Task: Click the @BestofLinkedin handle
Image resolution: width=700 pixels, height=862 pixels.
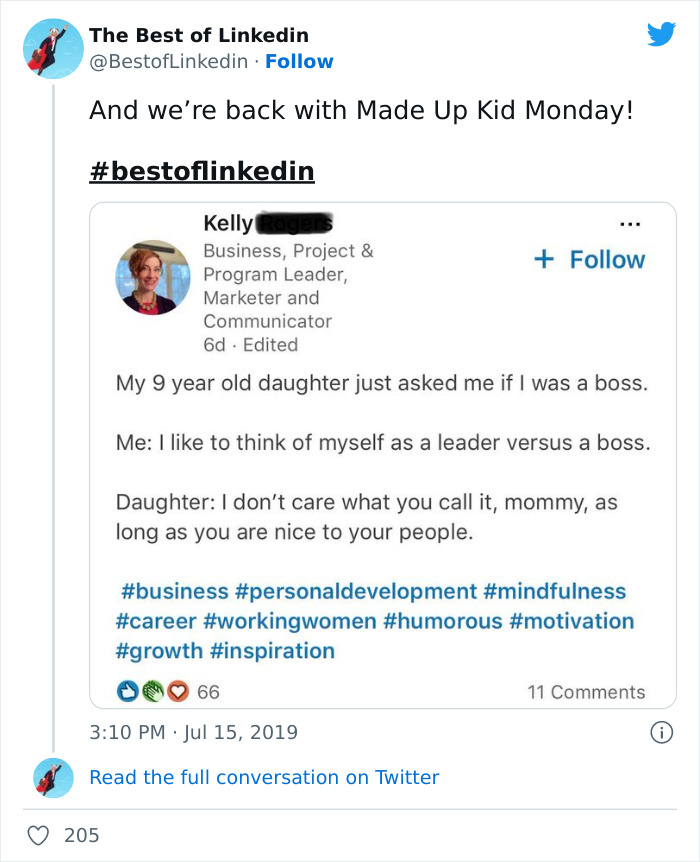Action: [169, 61]
